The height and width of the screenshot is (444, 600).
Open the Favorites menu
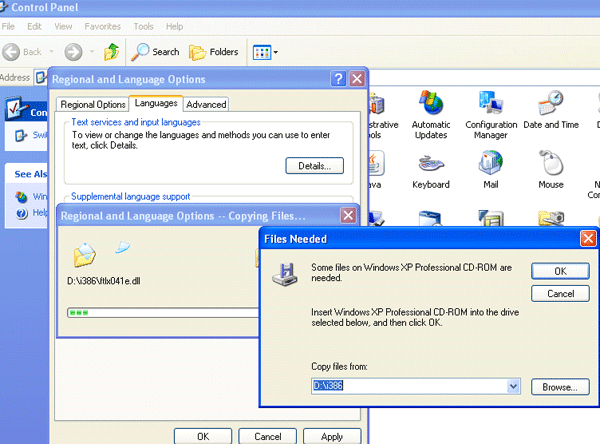point(103,26)
